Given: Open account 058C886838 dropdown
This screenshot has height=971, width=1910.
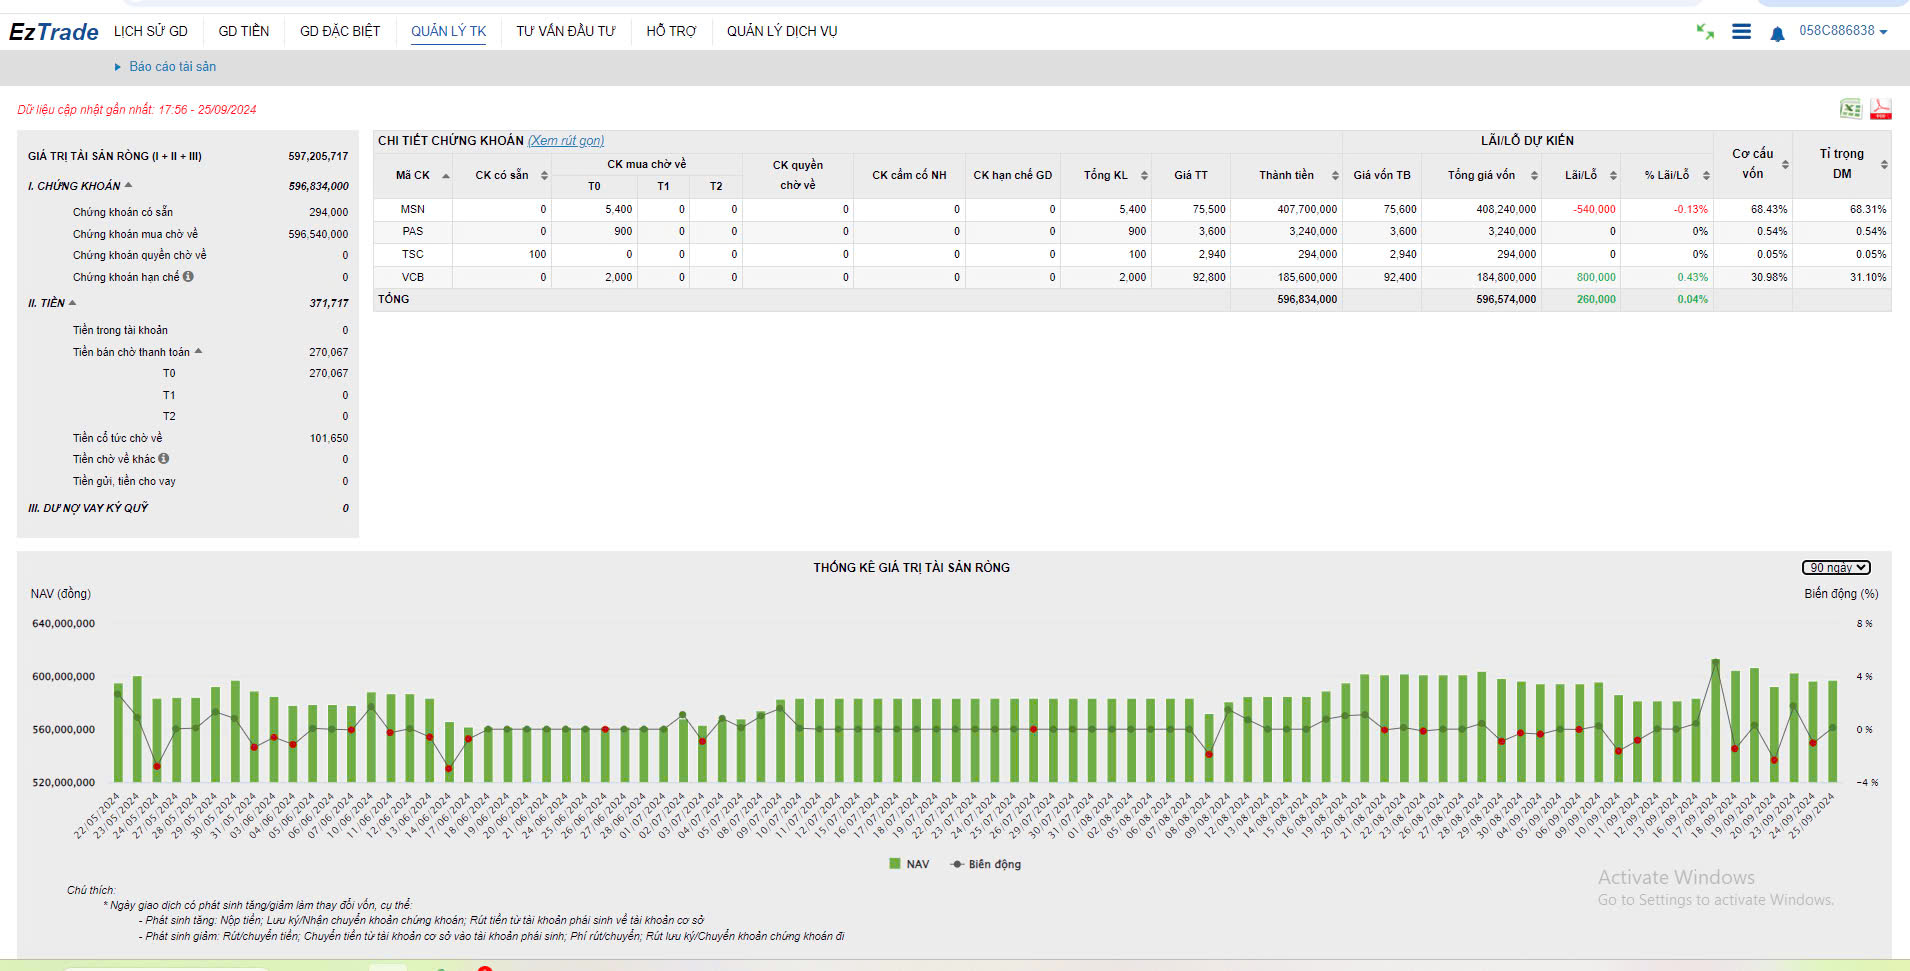Looking at the screenshot, I should [x=1843, y=31].
